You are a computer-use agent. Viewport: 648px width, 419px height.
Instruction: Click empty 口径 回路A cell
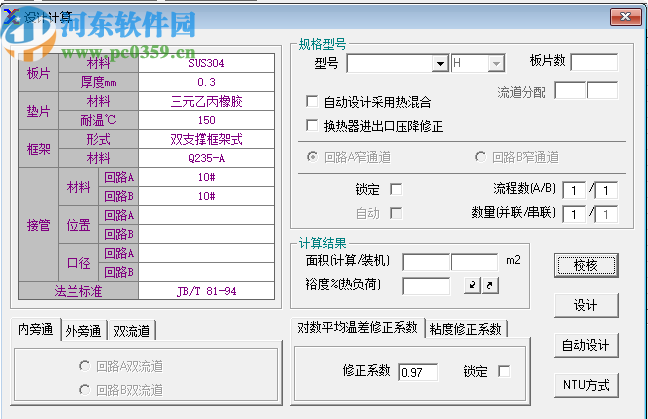click(206, 253)
